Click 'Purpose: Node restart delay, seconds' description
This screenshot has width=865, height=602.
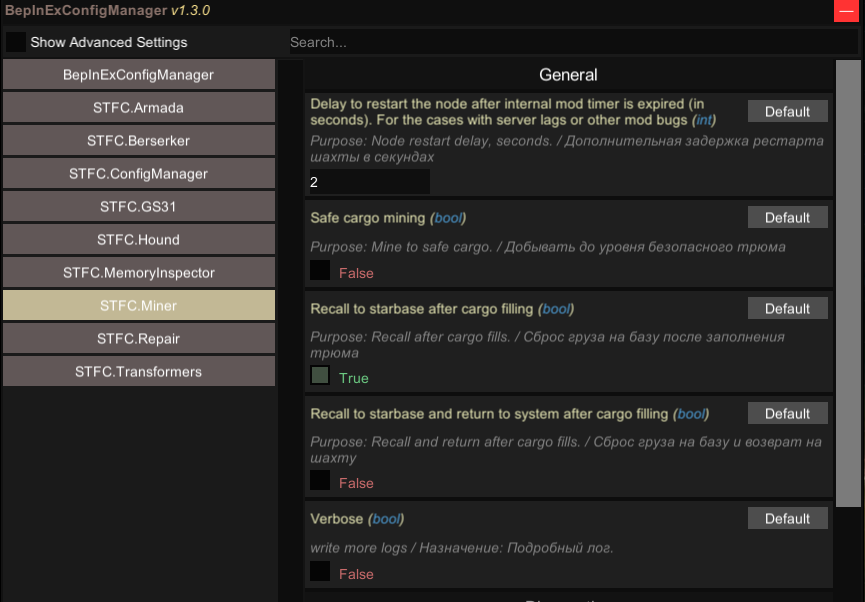[x=567, y=149]
